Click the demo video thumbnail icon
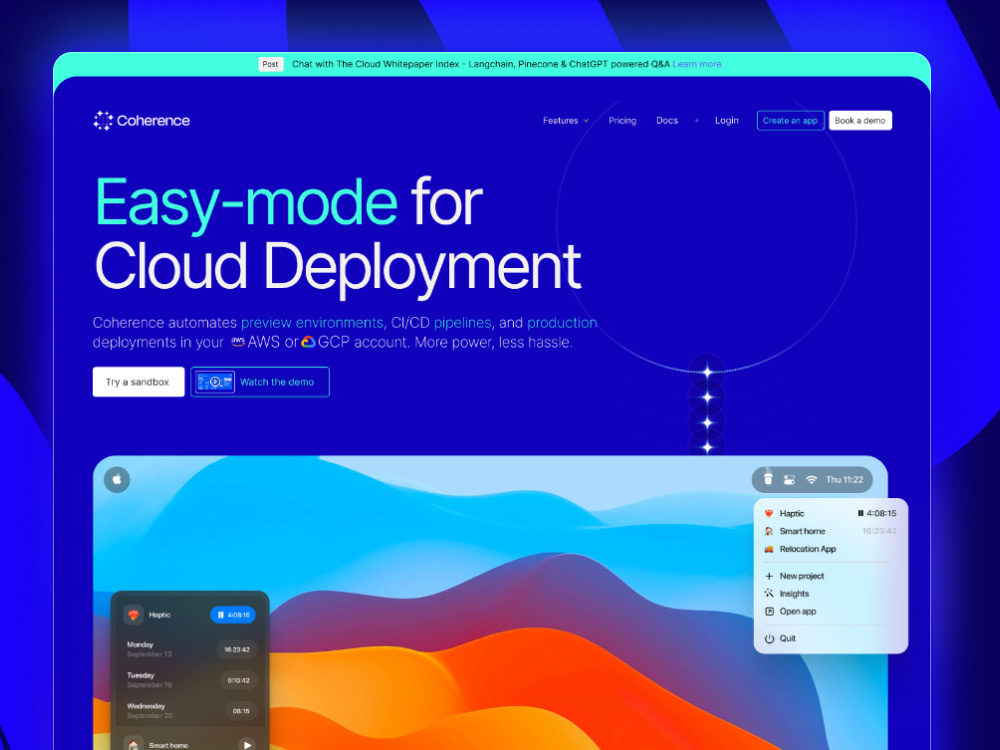 click(x=215, y=382)
